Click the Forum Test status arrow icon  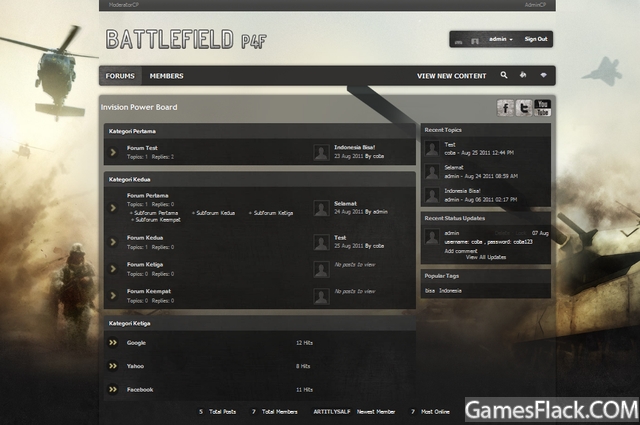click(113, 152)
